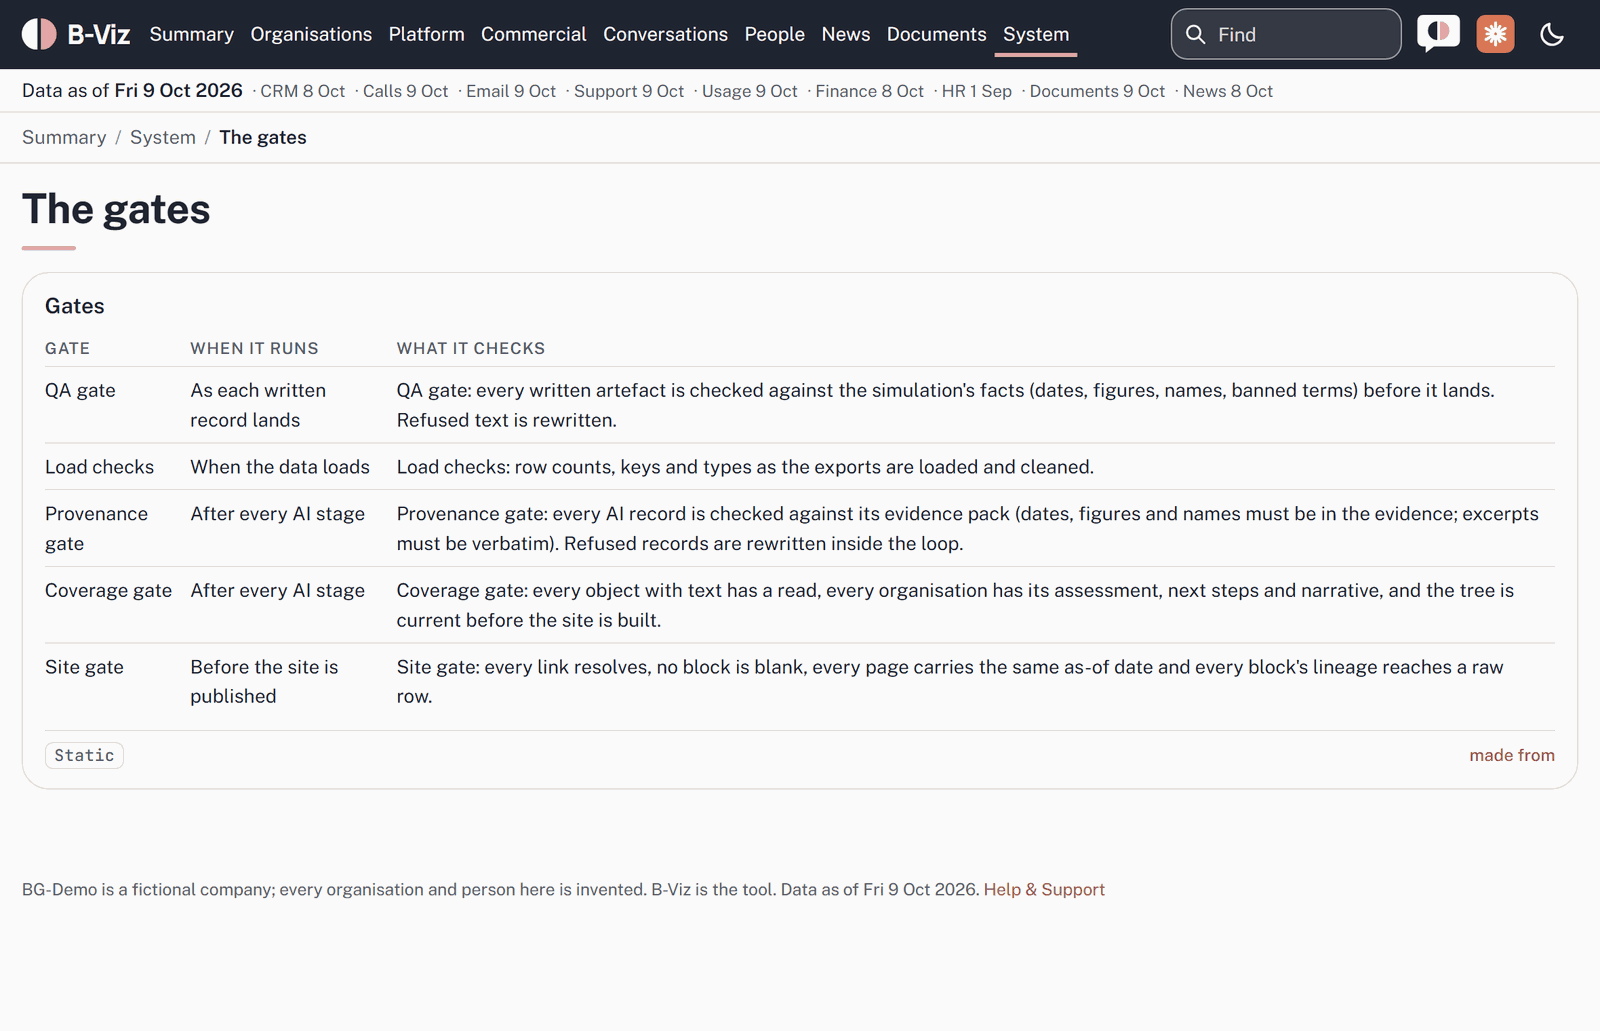The image size is (1600, 1031).
Task: Click 'Data as of Fri 9 Oct 2026' label
Action: (132, 91)
